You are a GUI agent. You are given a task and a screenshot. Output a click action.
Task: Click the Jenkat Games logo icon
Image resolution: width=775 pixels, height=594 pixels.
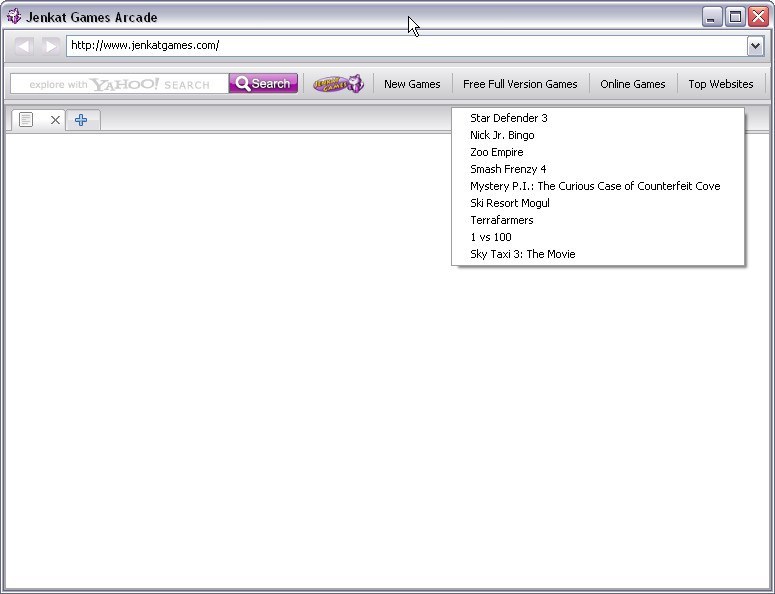[338, 84]
